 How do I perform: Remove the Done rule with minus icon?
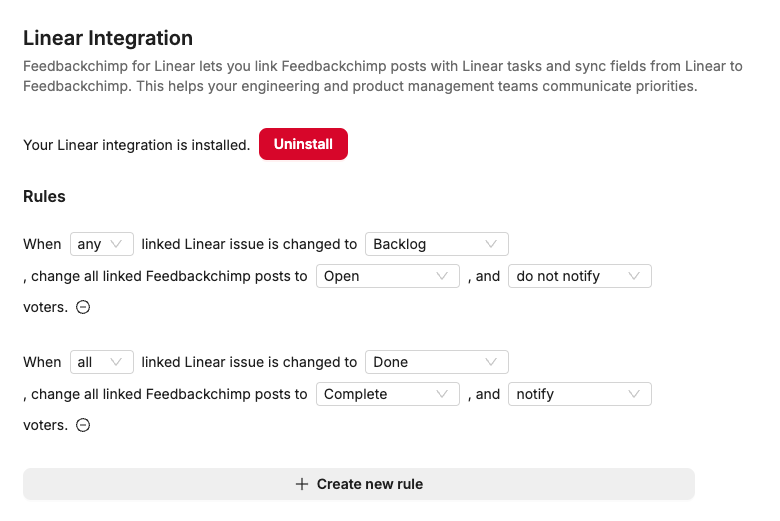(x=84, y=425)
